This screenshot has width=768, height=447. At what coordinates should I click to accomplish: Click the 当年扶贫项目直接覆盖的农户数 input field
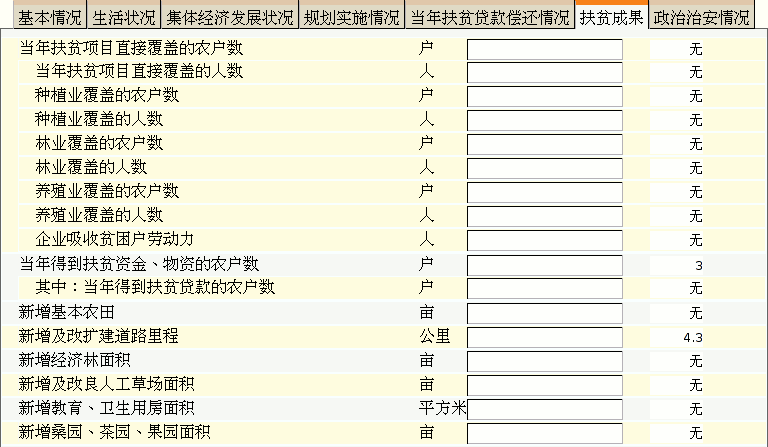click(x=545, y=49)
